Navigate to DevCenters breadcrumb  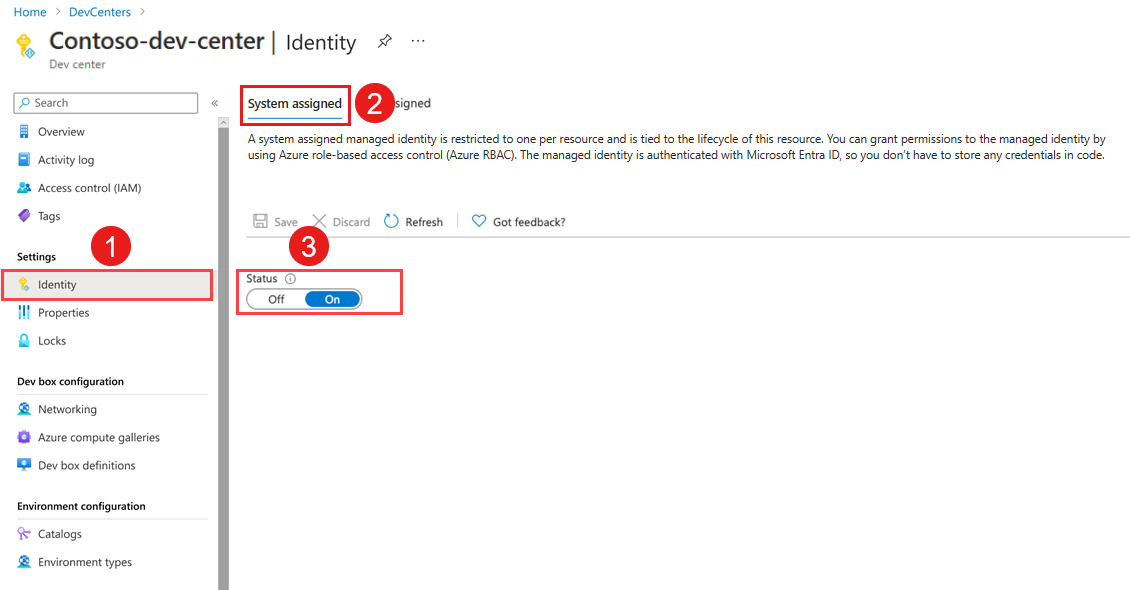pyautogui.click(x=99, y=12)
